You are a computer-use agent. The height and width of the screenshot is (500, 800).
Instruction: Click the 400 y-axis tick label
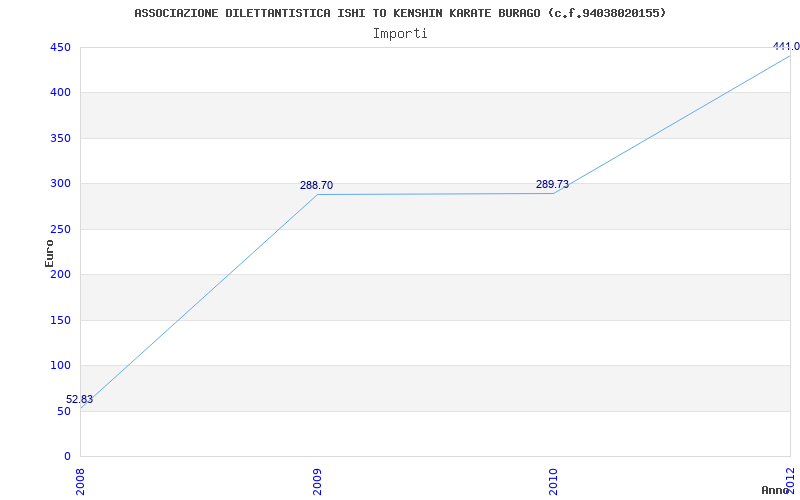coord(60,93)
